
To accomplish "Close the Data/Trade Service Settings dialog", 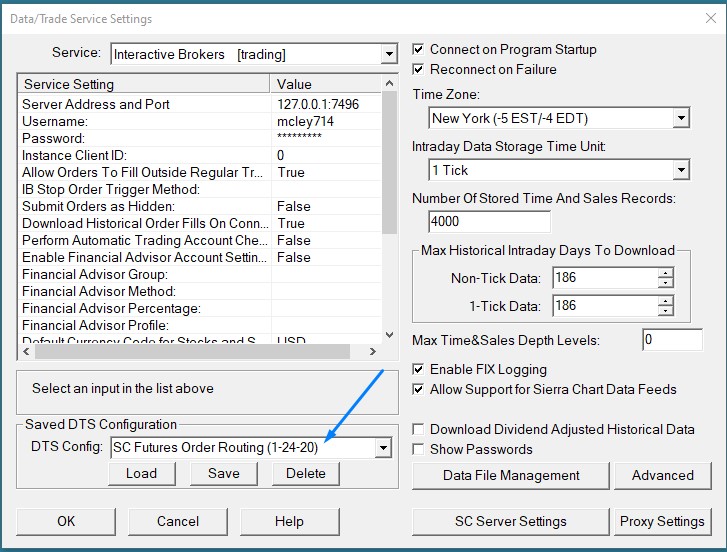I will click(x=710, y=18).
